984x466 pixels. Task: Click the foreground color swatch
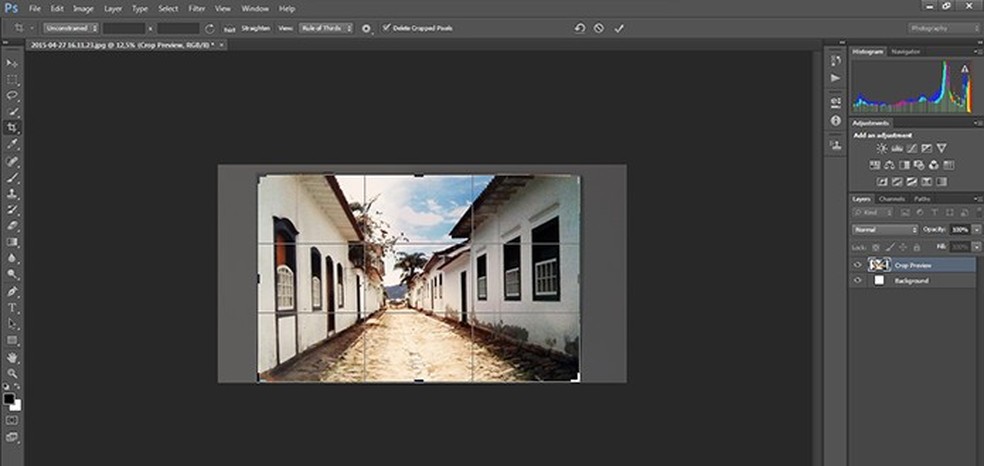coord(9,399)
